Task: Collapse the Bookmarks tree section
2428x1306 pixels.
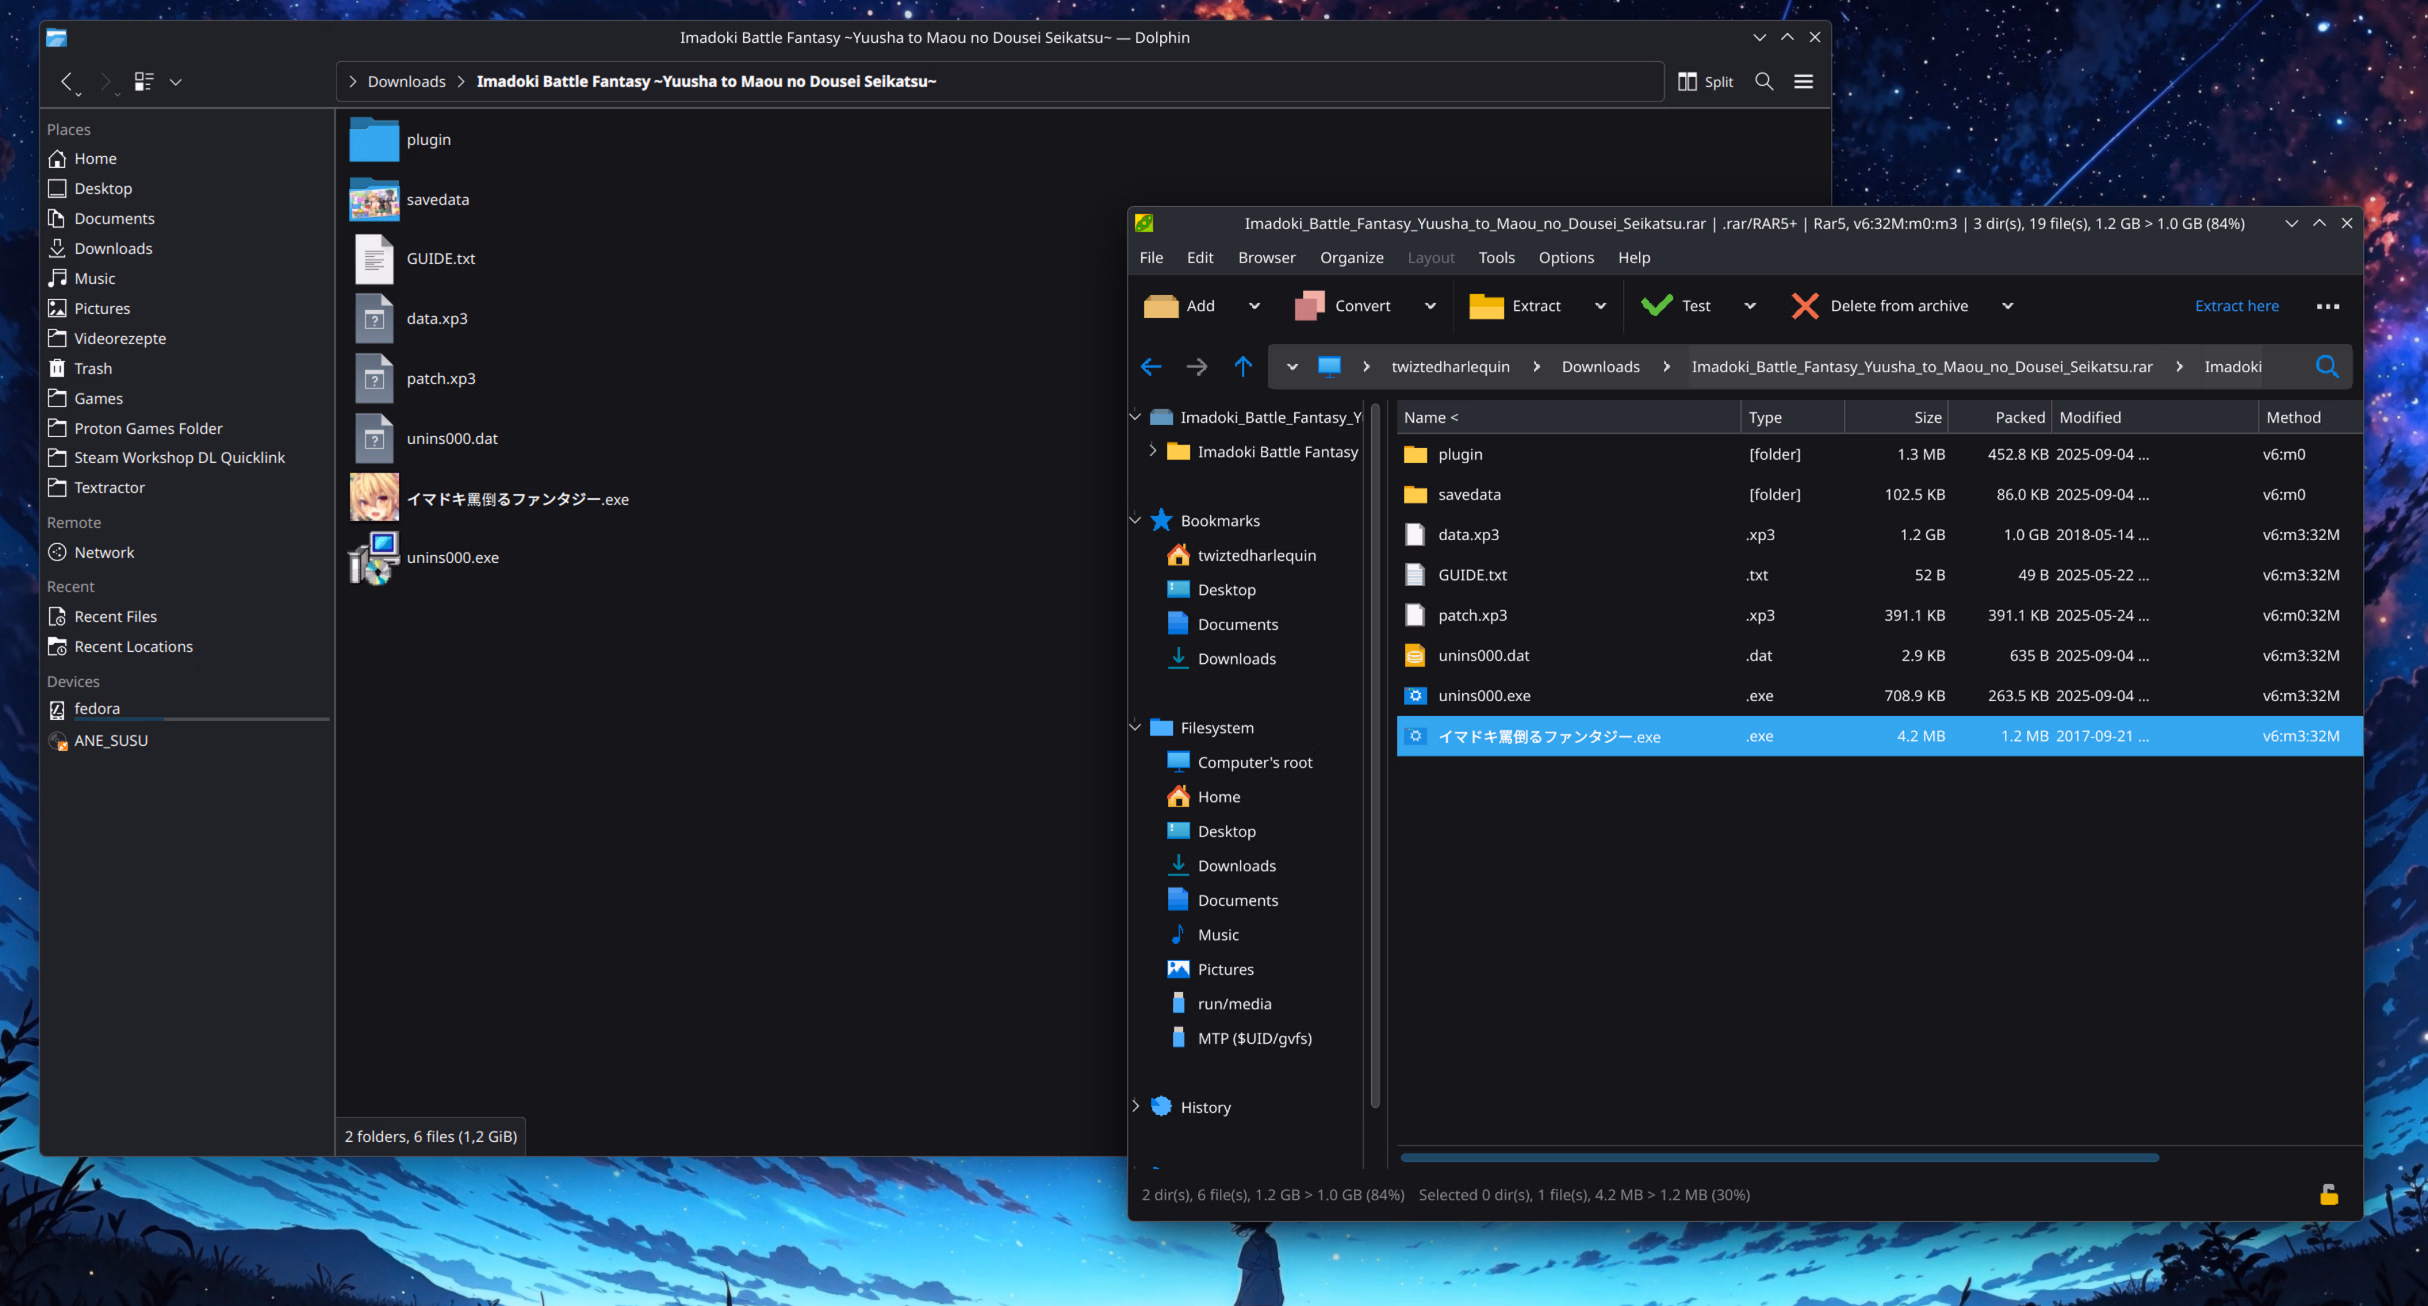Action: click(1135, 520)
